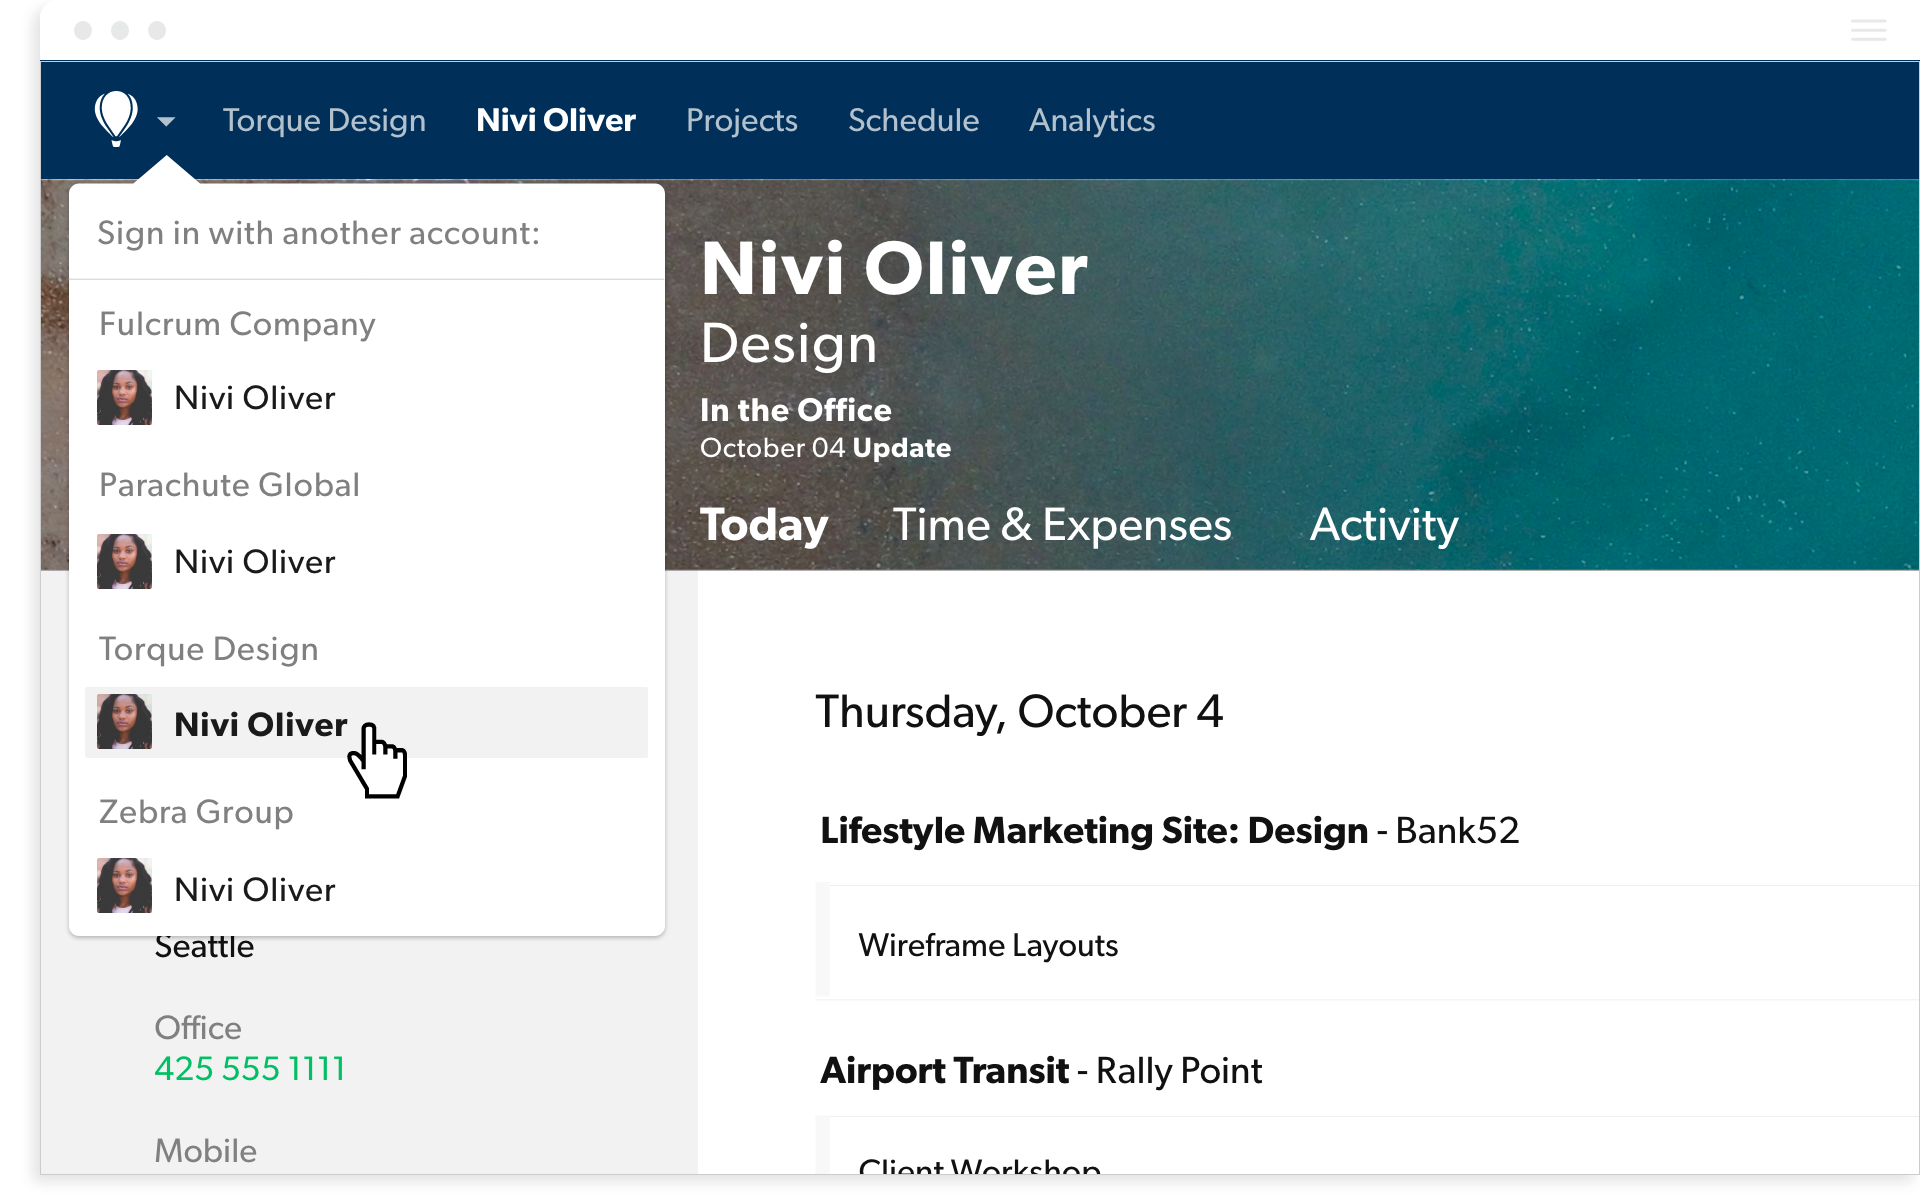
Task: Collapse the account switcher dropdown arrow
Action: [x=166, y=121]
